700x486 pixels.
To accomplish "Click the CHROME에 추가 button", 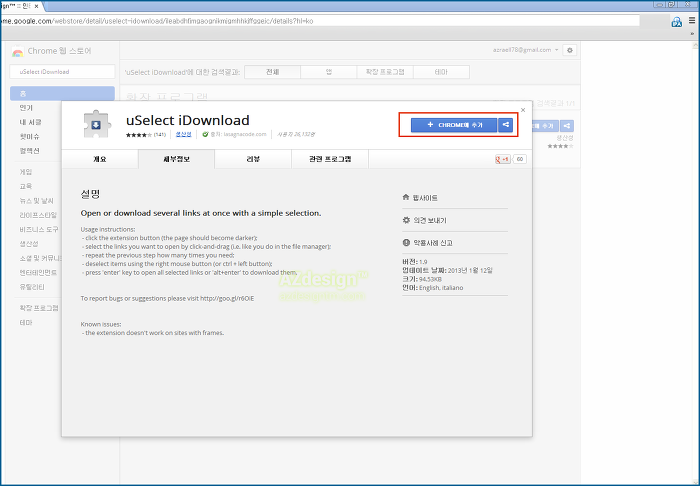I will 454,125.
